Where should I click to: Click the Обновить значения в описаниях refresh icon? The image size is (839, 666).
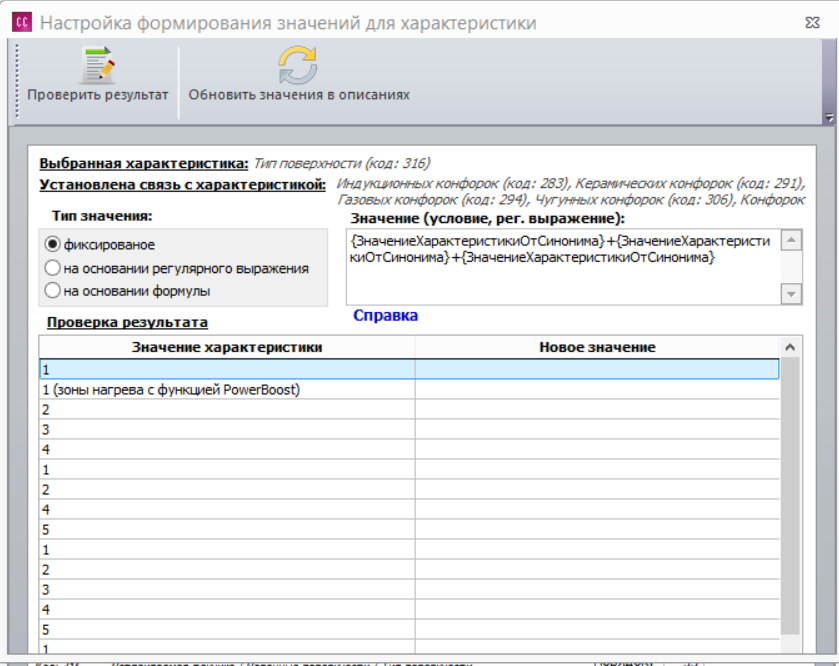click(298, 65)
